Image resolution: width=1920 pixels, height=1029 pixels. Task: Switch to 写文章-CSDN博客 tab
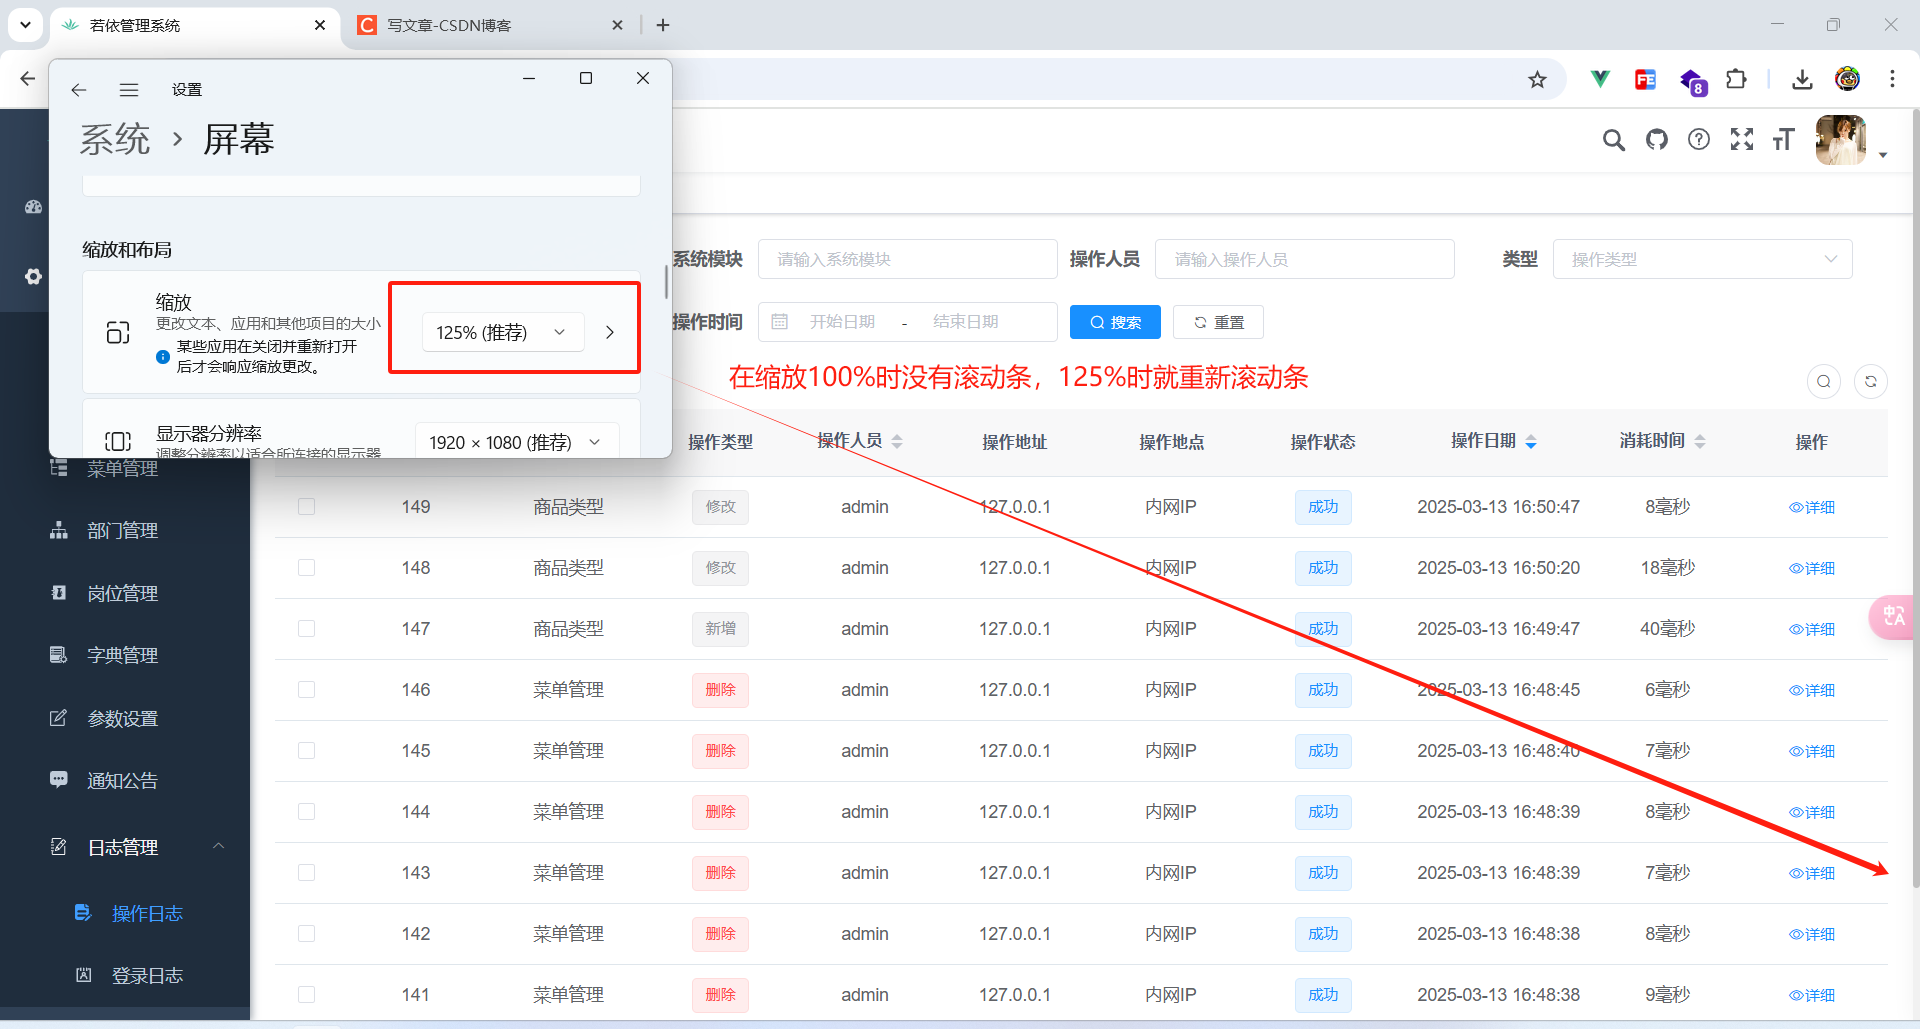click(490, 25)
